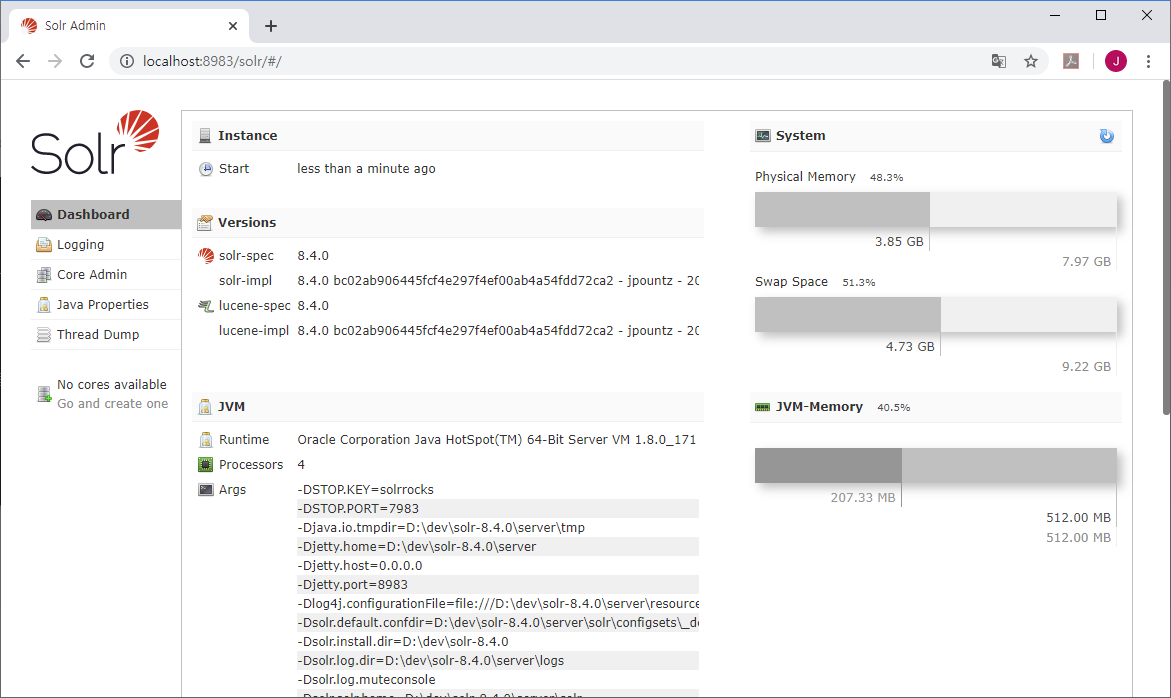Open the Logging page

click(105, 244)
